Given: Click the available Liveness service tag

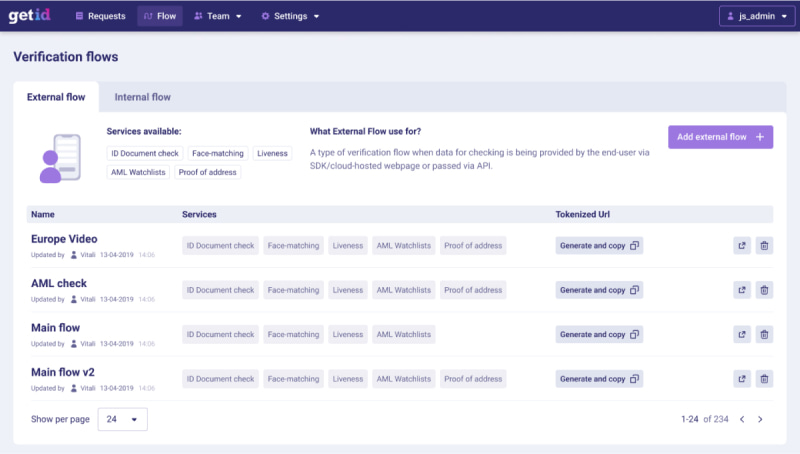Looking at the screenshot, I should [272, 153].
